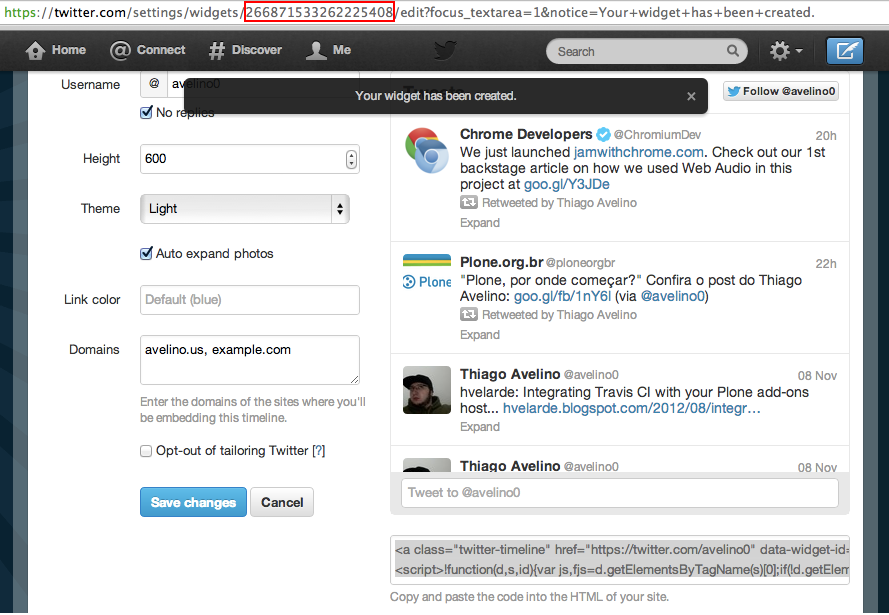The image size is (889, 615).
Task: Click the Search box in navbar
Action: (647, 51)
